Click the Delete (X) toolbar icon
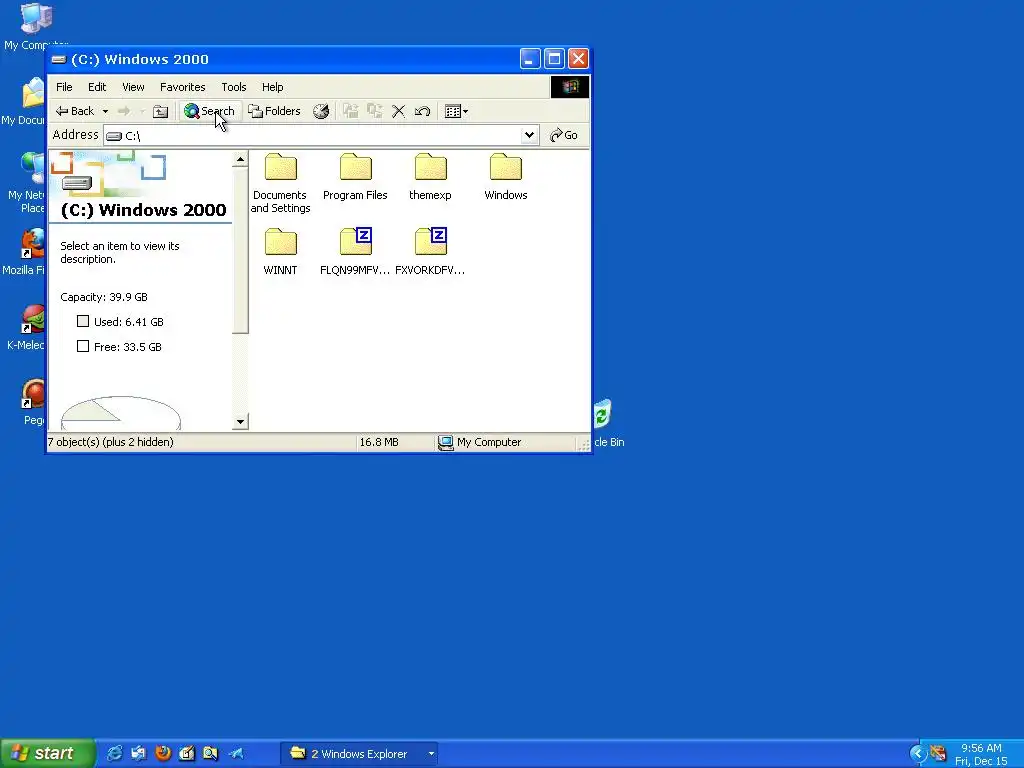The image size is (1024, 768). [398, 111]
